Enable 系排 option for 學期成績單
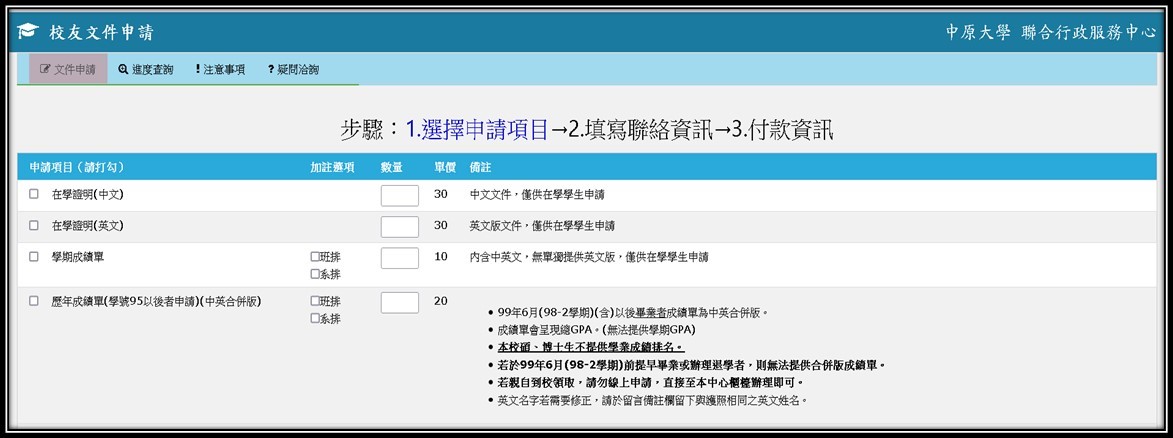 coord(315,274)
